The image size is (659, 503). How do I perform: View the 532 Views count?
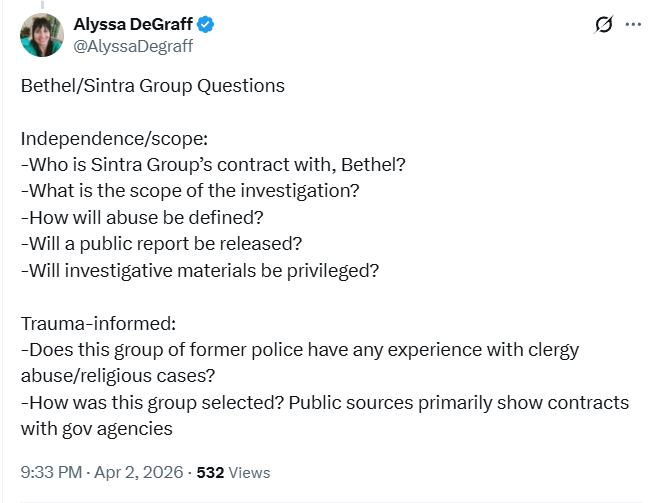(x=233, y=472)
